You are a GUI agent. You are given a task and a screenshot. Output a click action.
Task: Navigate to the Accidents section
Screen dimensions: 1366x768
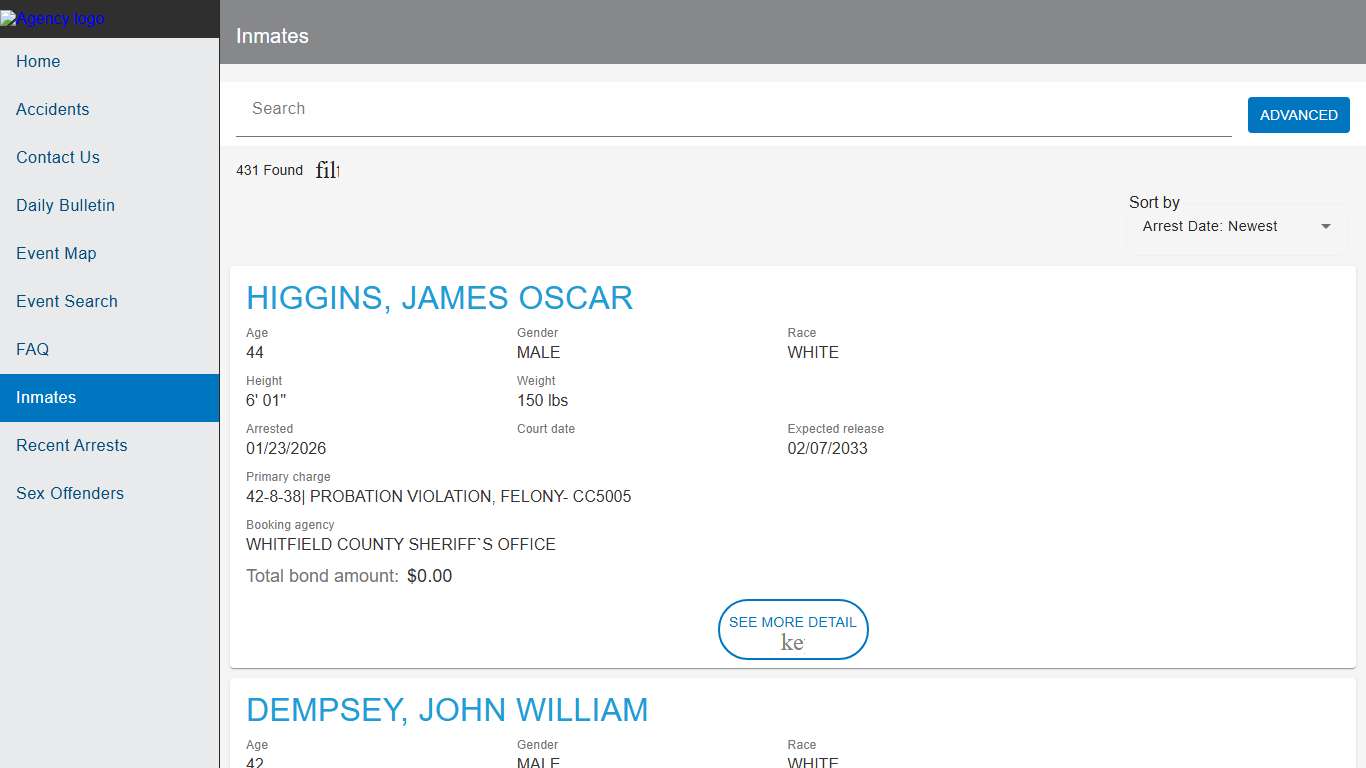click(x=52, y=109)
